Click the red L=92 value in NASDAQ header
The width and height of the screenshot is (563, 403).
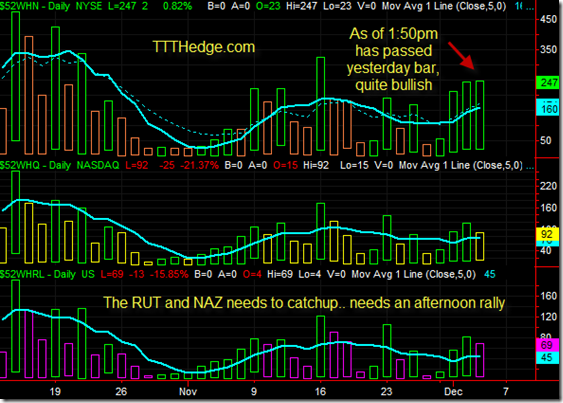(x=137, y=165)
